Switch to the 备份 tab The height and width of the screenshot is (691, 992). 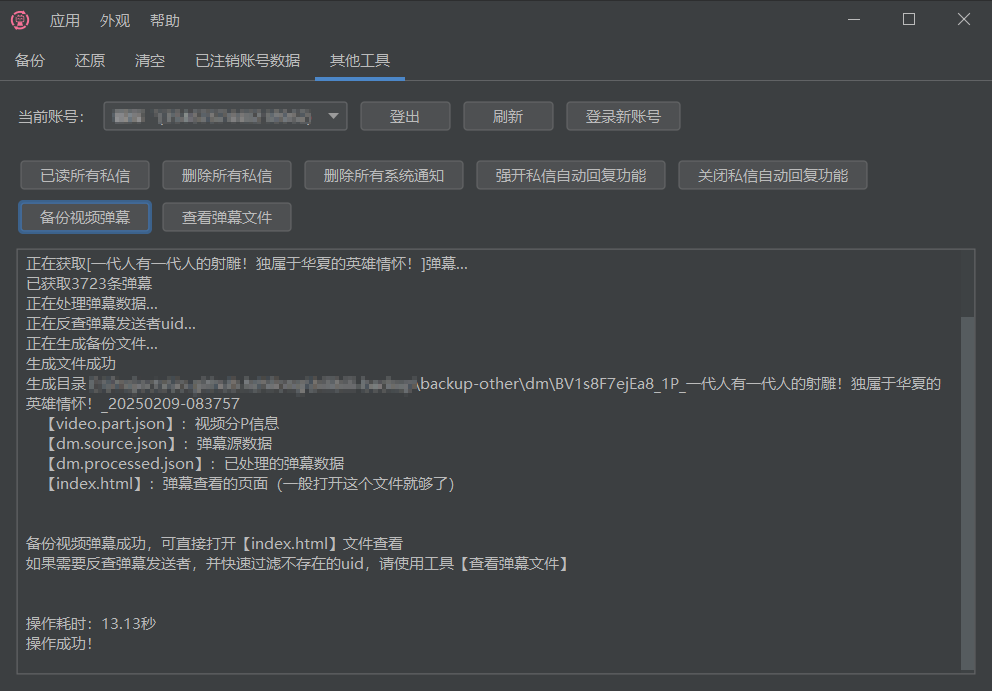[30, 60]
